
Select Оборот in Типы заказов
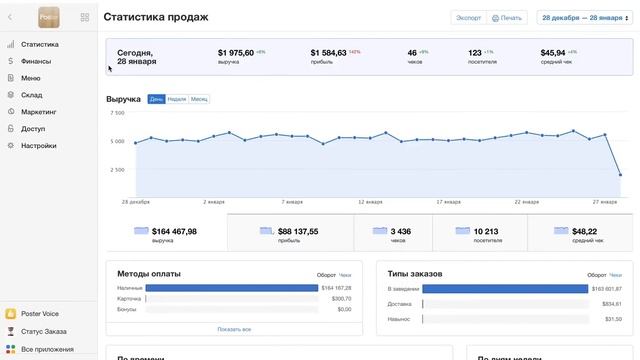pyautogui.click(x=597, y=275)
